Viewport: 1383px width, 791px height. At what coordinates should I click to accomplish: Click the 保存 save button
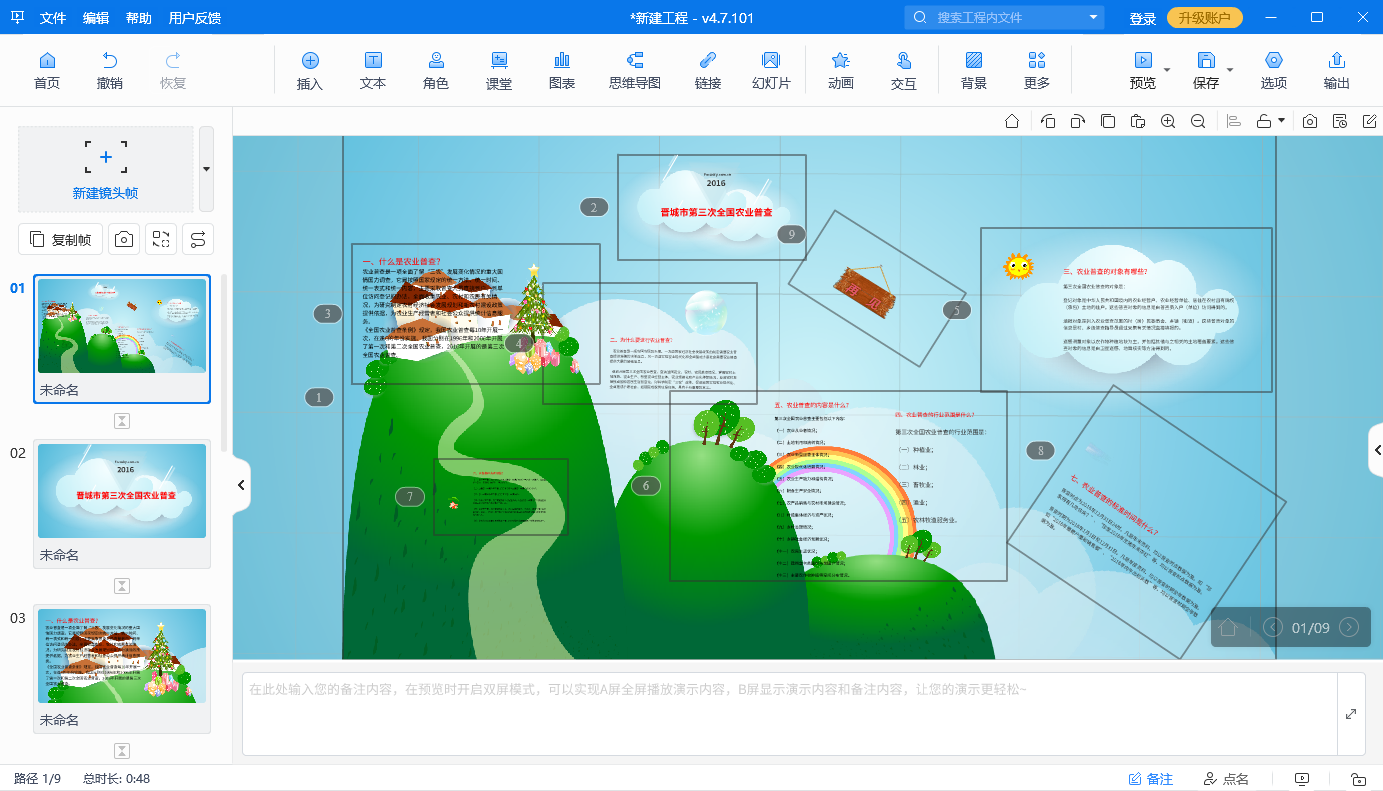1206,70
